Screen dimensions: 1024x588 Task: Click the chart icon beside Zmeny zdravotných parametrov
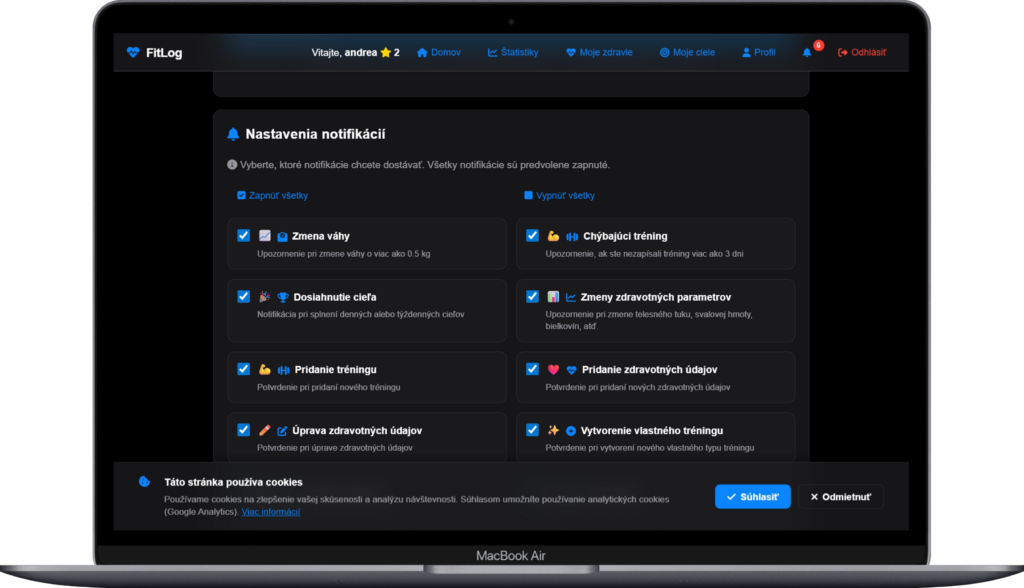pos(571,297)
